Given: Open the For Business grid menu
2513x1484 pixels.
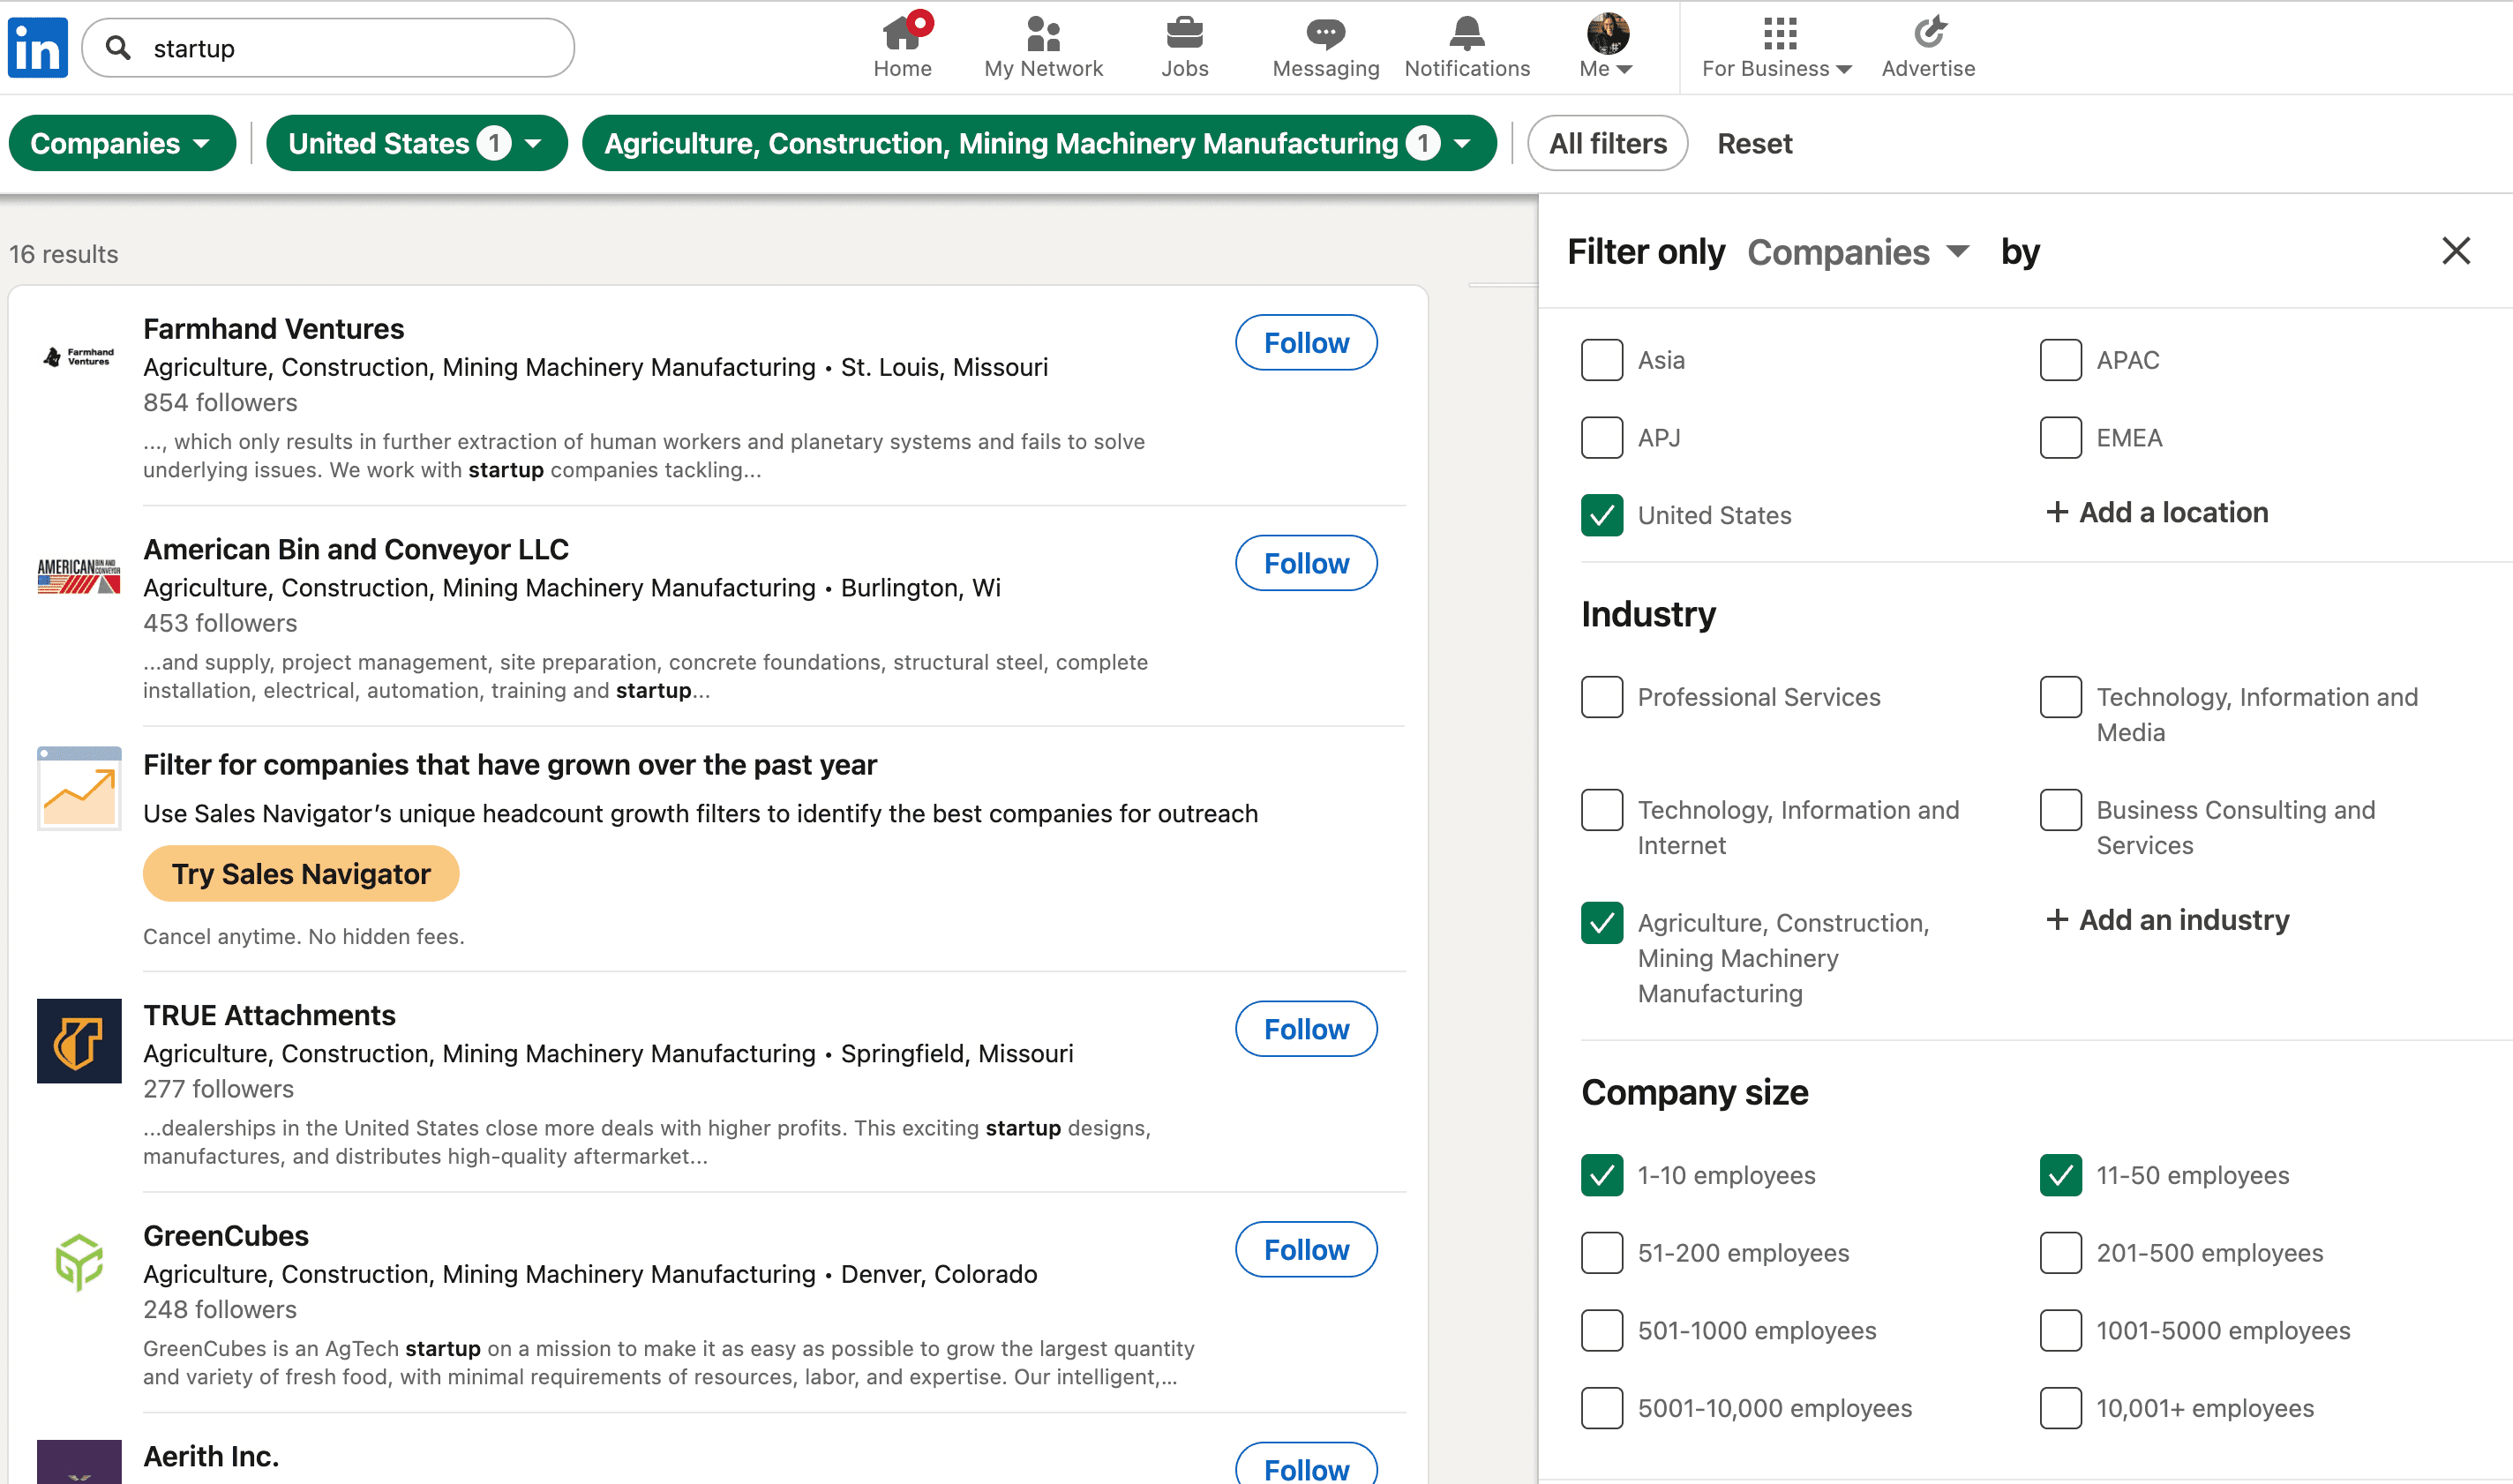Looking at the screenshot, I should click(x=1779, y=34).
